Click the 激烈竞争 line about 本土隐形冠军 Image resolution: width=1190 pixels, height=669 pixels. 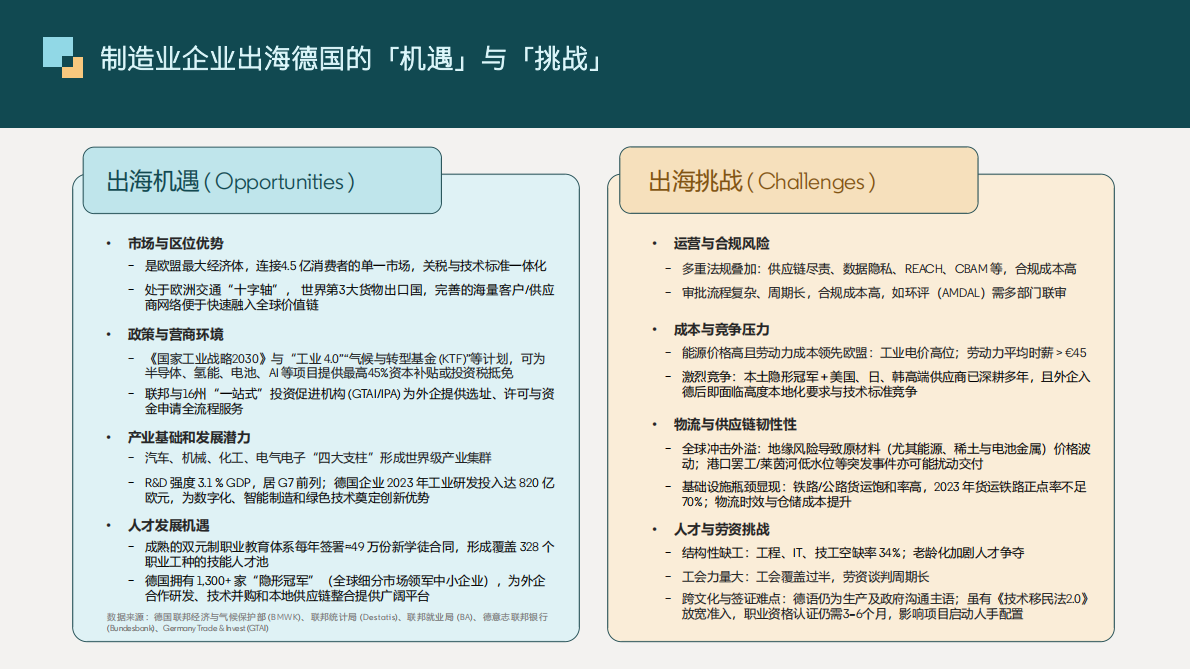pos(886,385)
